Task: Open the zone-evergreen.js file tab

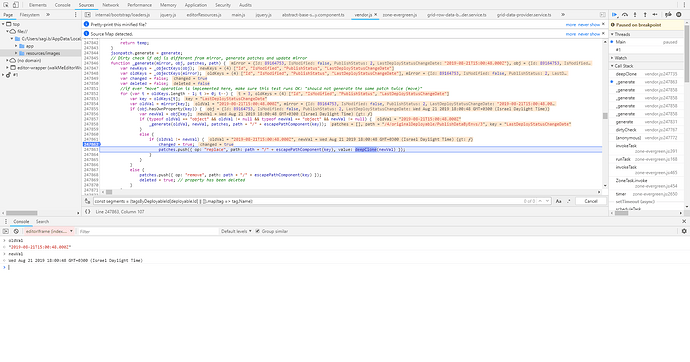Action: pos(400,15)
